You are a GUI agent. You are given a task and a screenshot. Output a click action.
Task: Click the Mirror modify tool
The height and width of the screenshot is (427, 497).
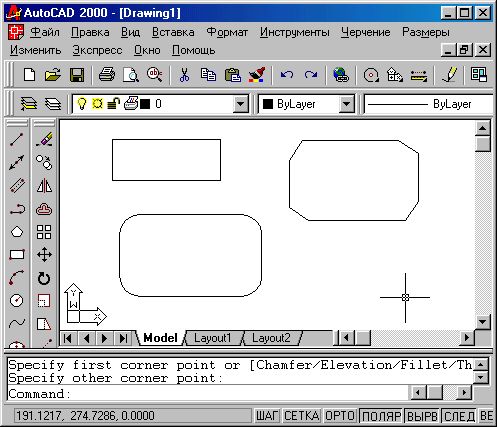click(44, 186)
